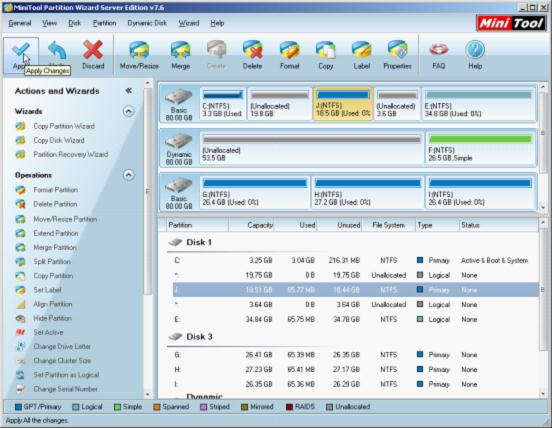The image size is (552, 428).
Task: Select the H: 27.23 GB row
Action: click(x=355, y=370)
